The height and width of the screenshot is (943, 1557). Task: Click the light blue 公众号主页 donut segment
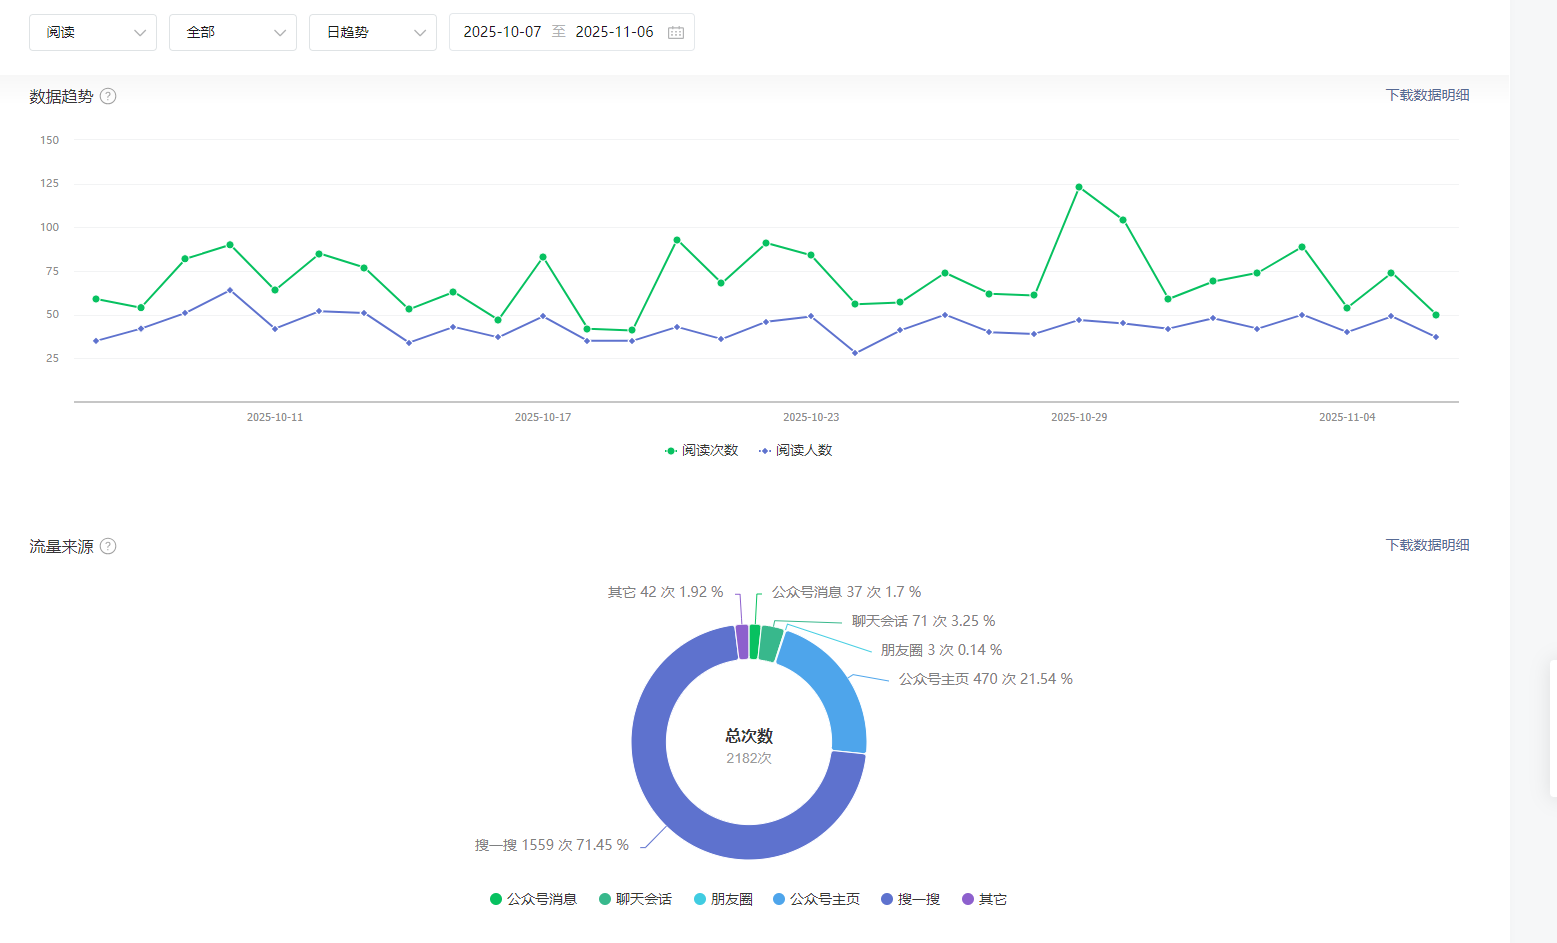(832, 690)
